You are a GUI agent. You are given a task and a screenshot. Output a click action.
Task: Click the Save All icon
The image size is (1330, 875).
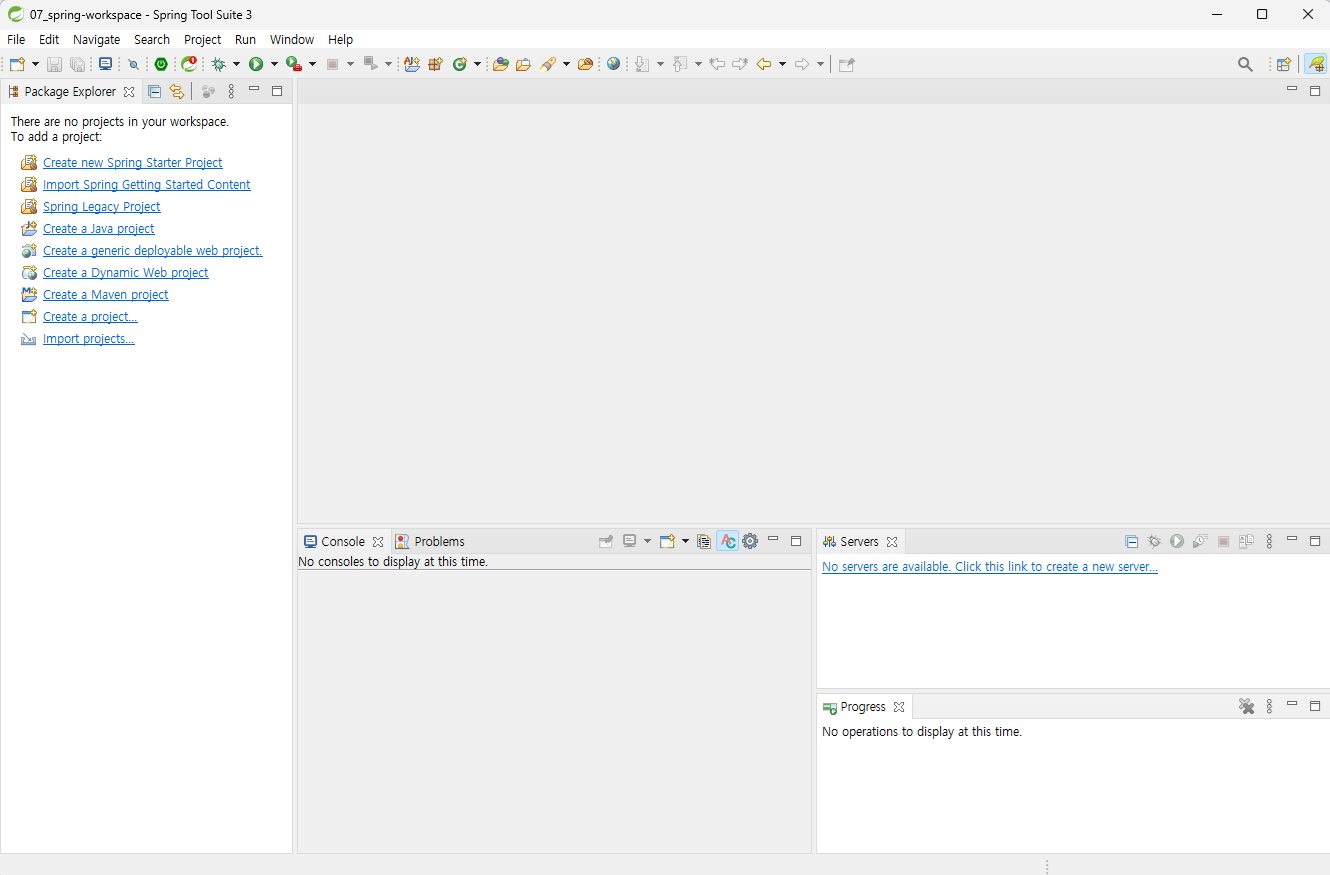77,64
